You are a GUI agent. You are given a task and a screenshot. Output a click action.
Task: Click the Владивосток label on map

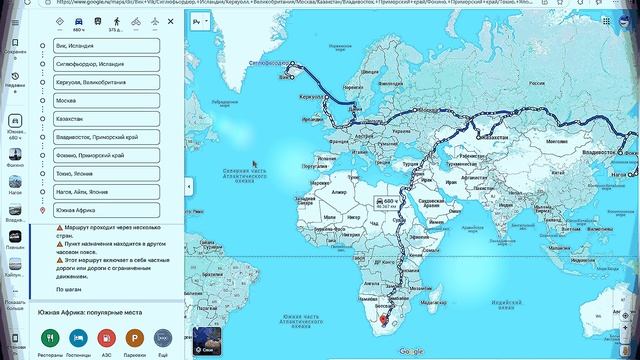click(x=599, y=152)
